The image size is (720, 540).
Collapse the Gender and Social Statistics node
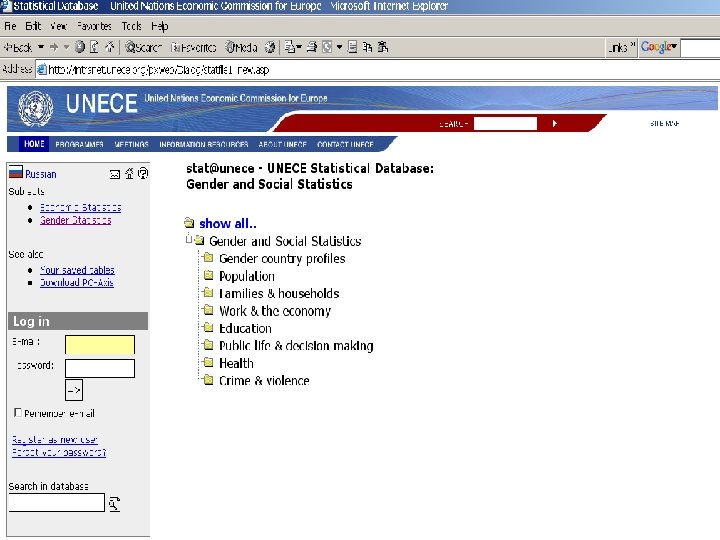pos(188,239)
